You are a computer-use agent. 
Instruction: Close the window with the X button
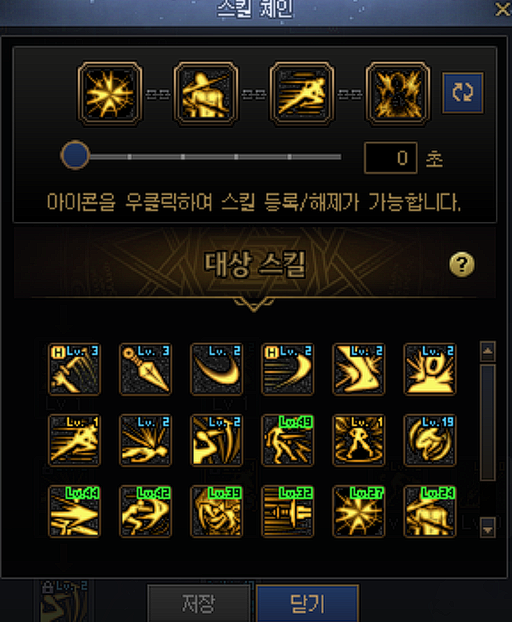[x=502, y=9]
